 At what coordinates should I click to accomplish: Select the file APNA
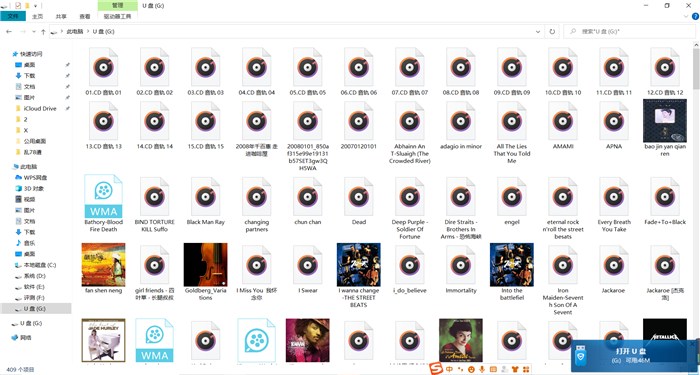click(614, 125)
